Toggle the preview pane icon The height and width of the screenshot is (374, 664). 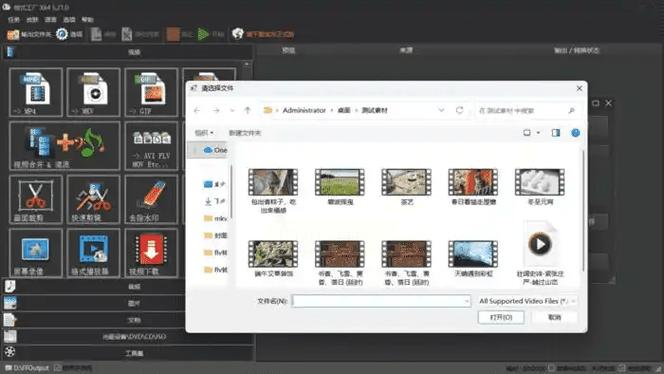point(556,133)
